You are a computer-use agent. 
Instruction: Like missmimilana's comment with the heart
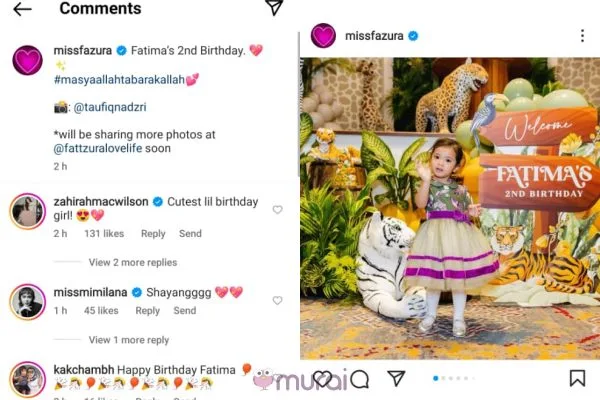tap(277, 300)
